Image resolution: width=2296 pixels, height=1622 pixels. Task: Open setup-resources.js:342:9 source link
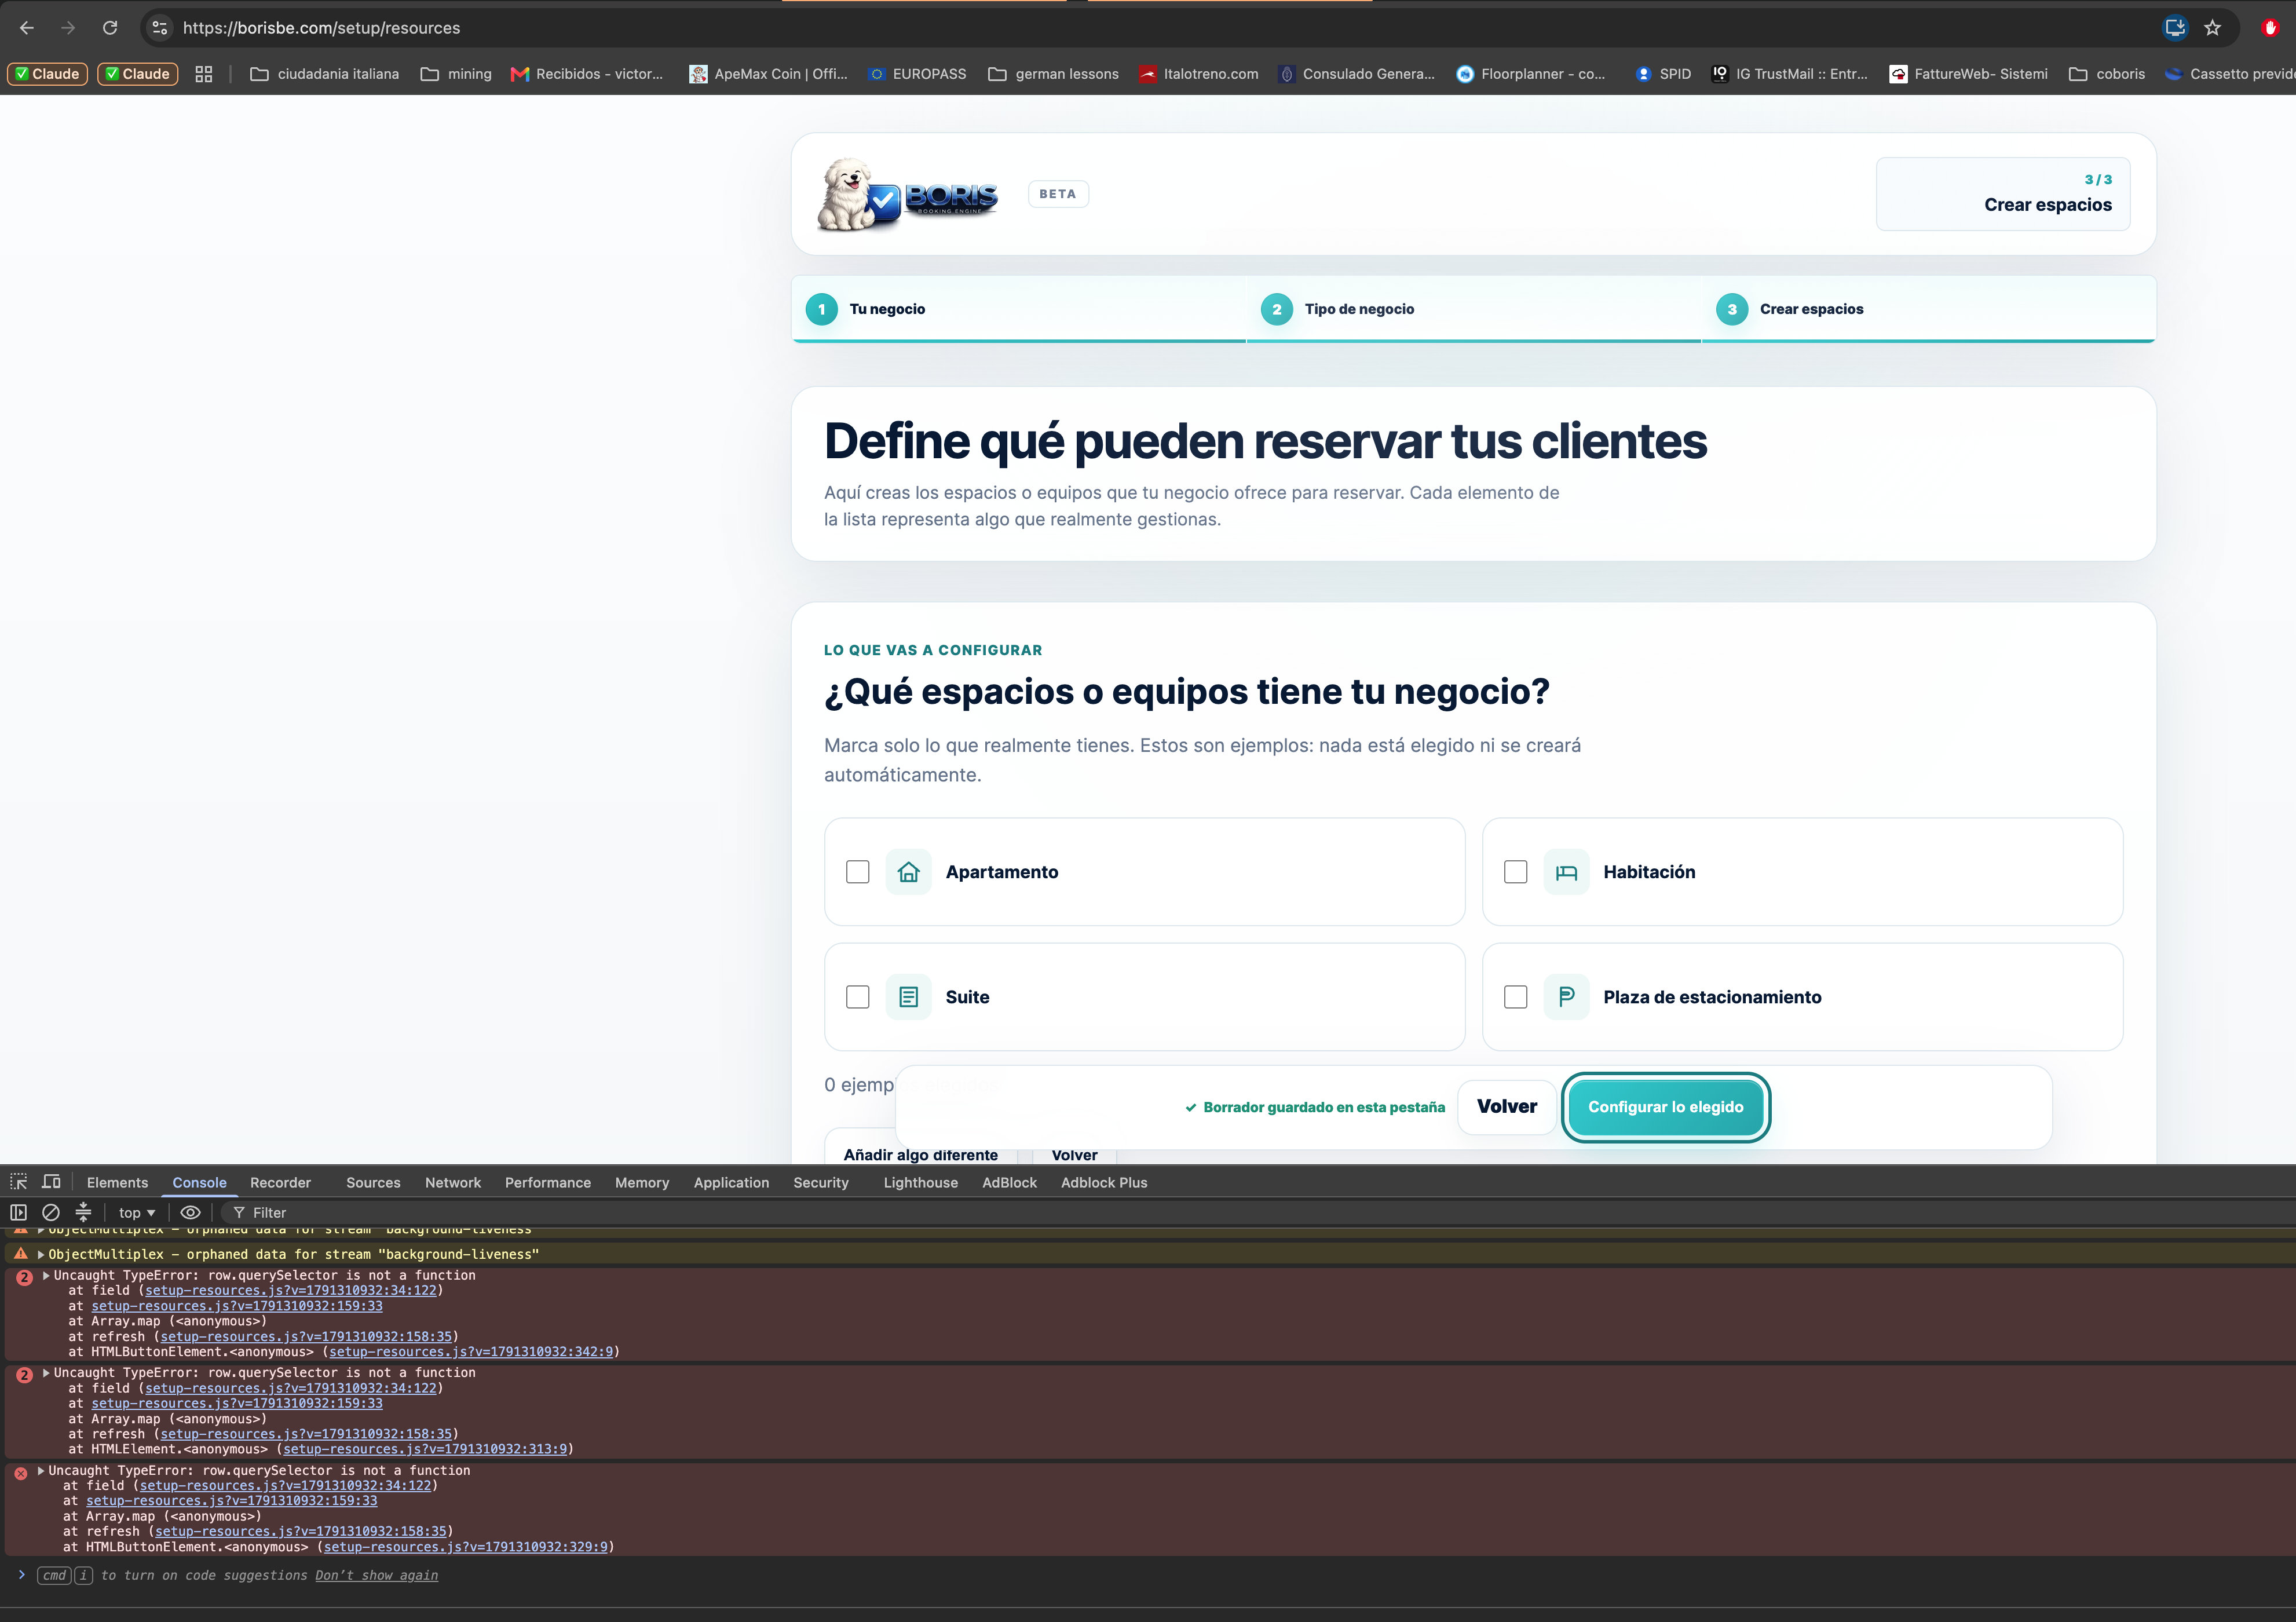pyautogui.click(x=471, y=1351)
